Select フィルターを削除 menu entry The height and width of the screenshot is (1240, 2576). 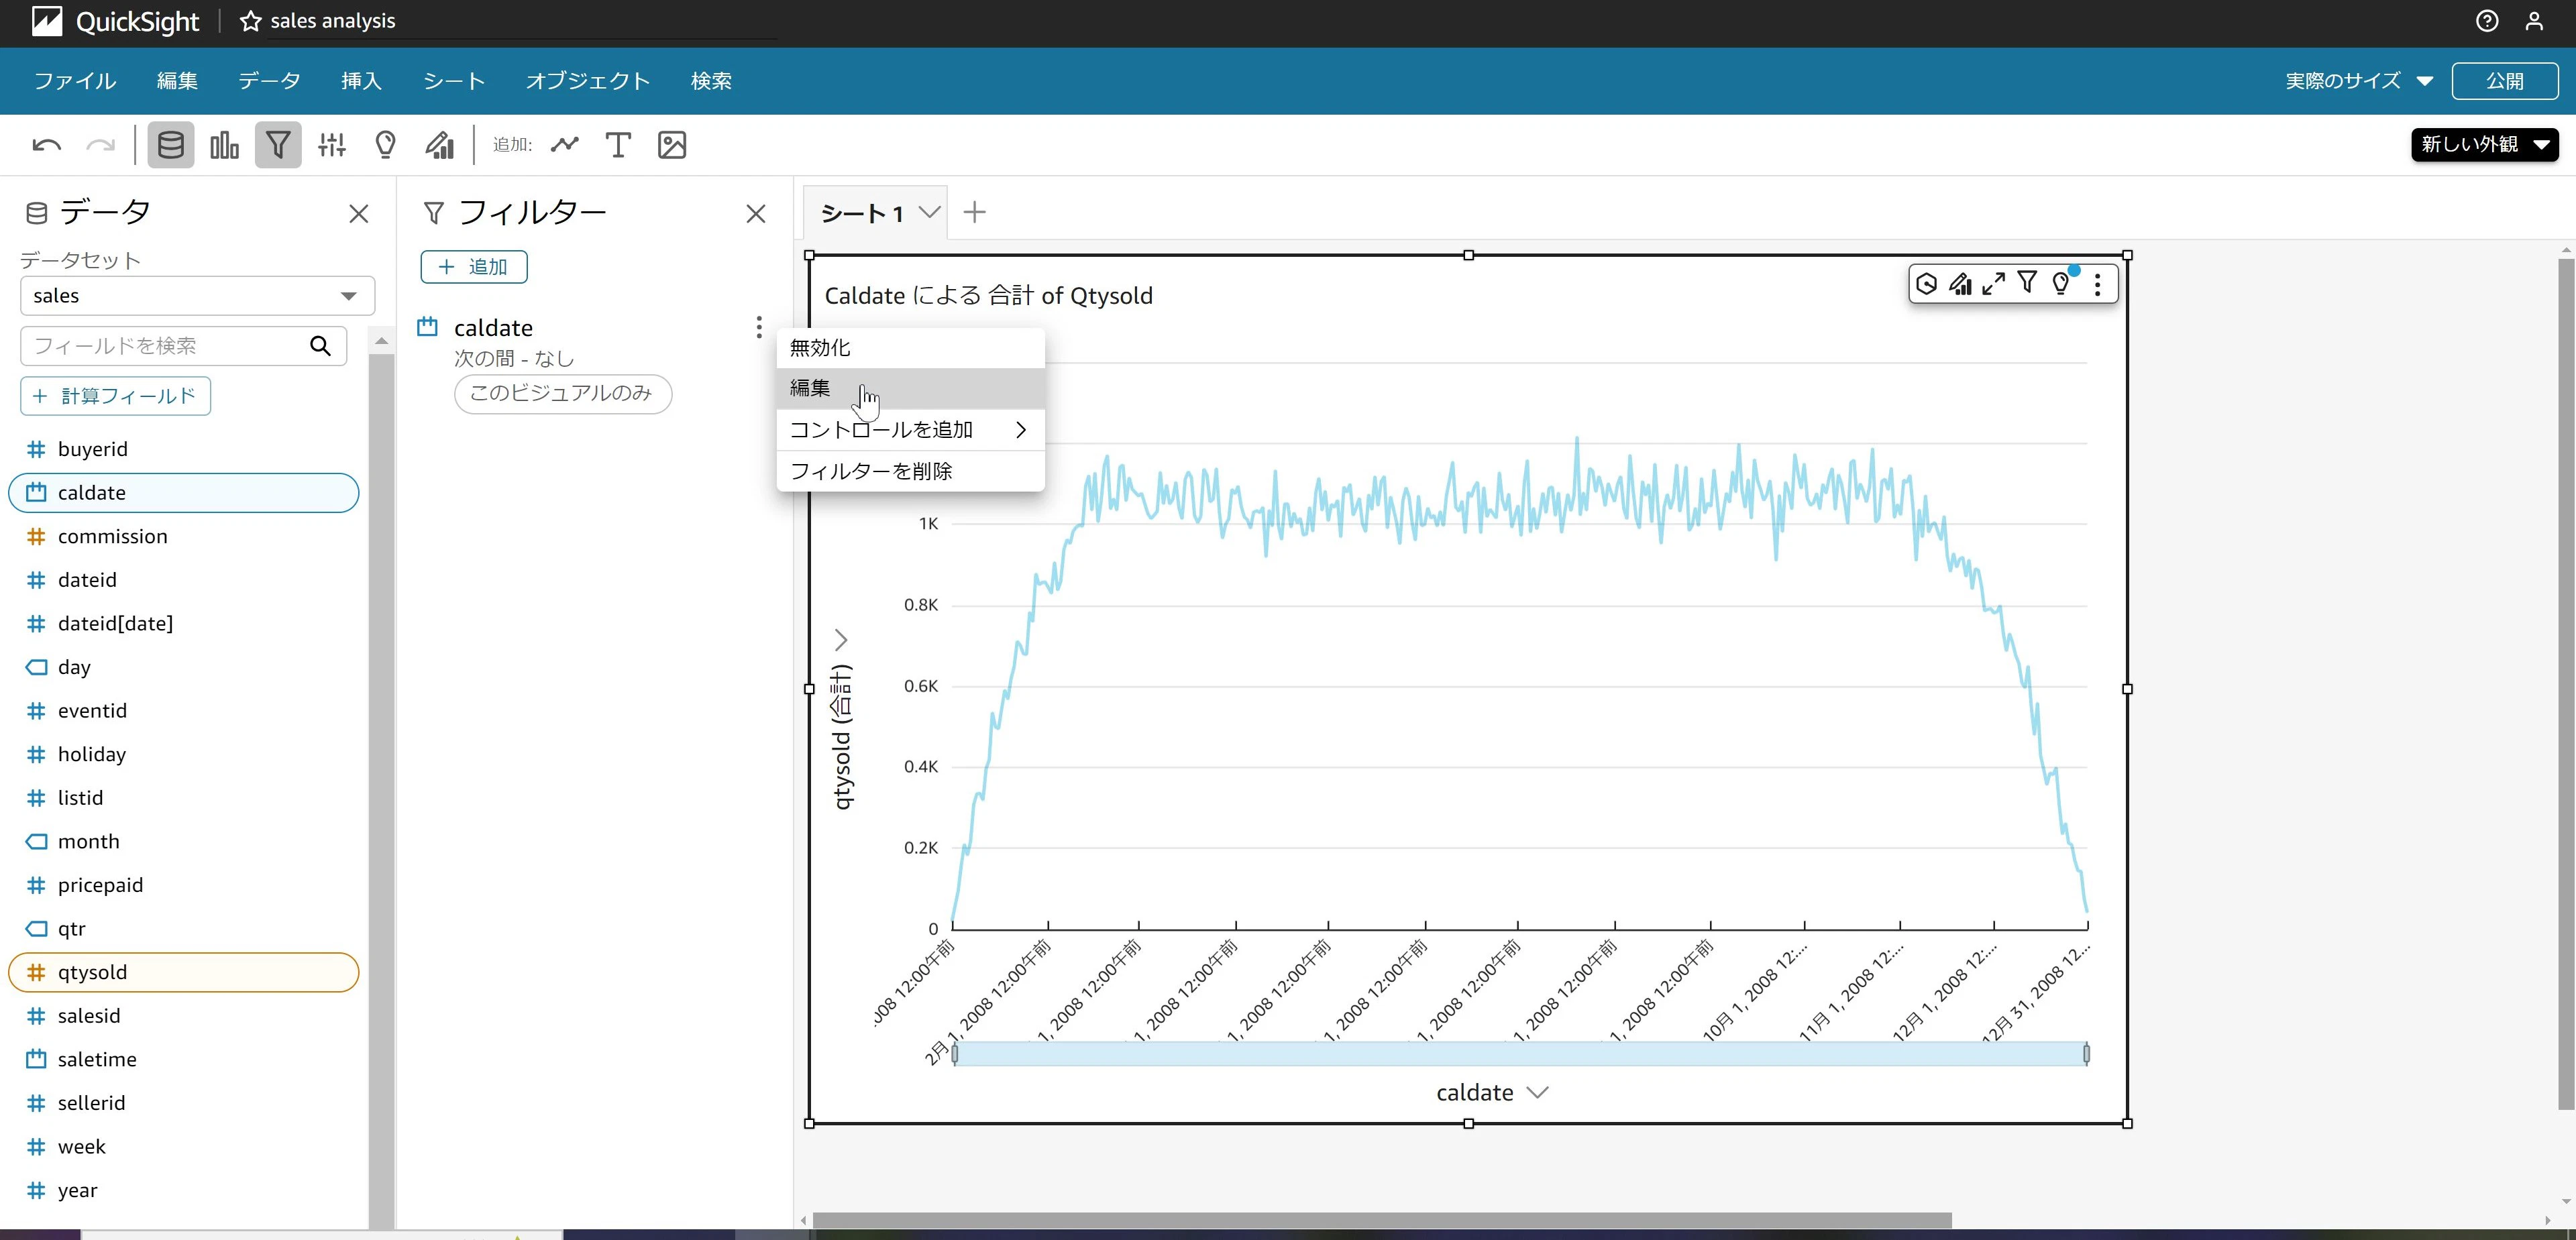[x=910, y=471]
